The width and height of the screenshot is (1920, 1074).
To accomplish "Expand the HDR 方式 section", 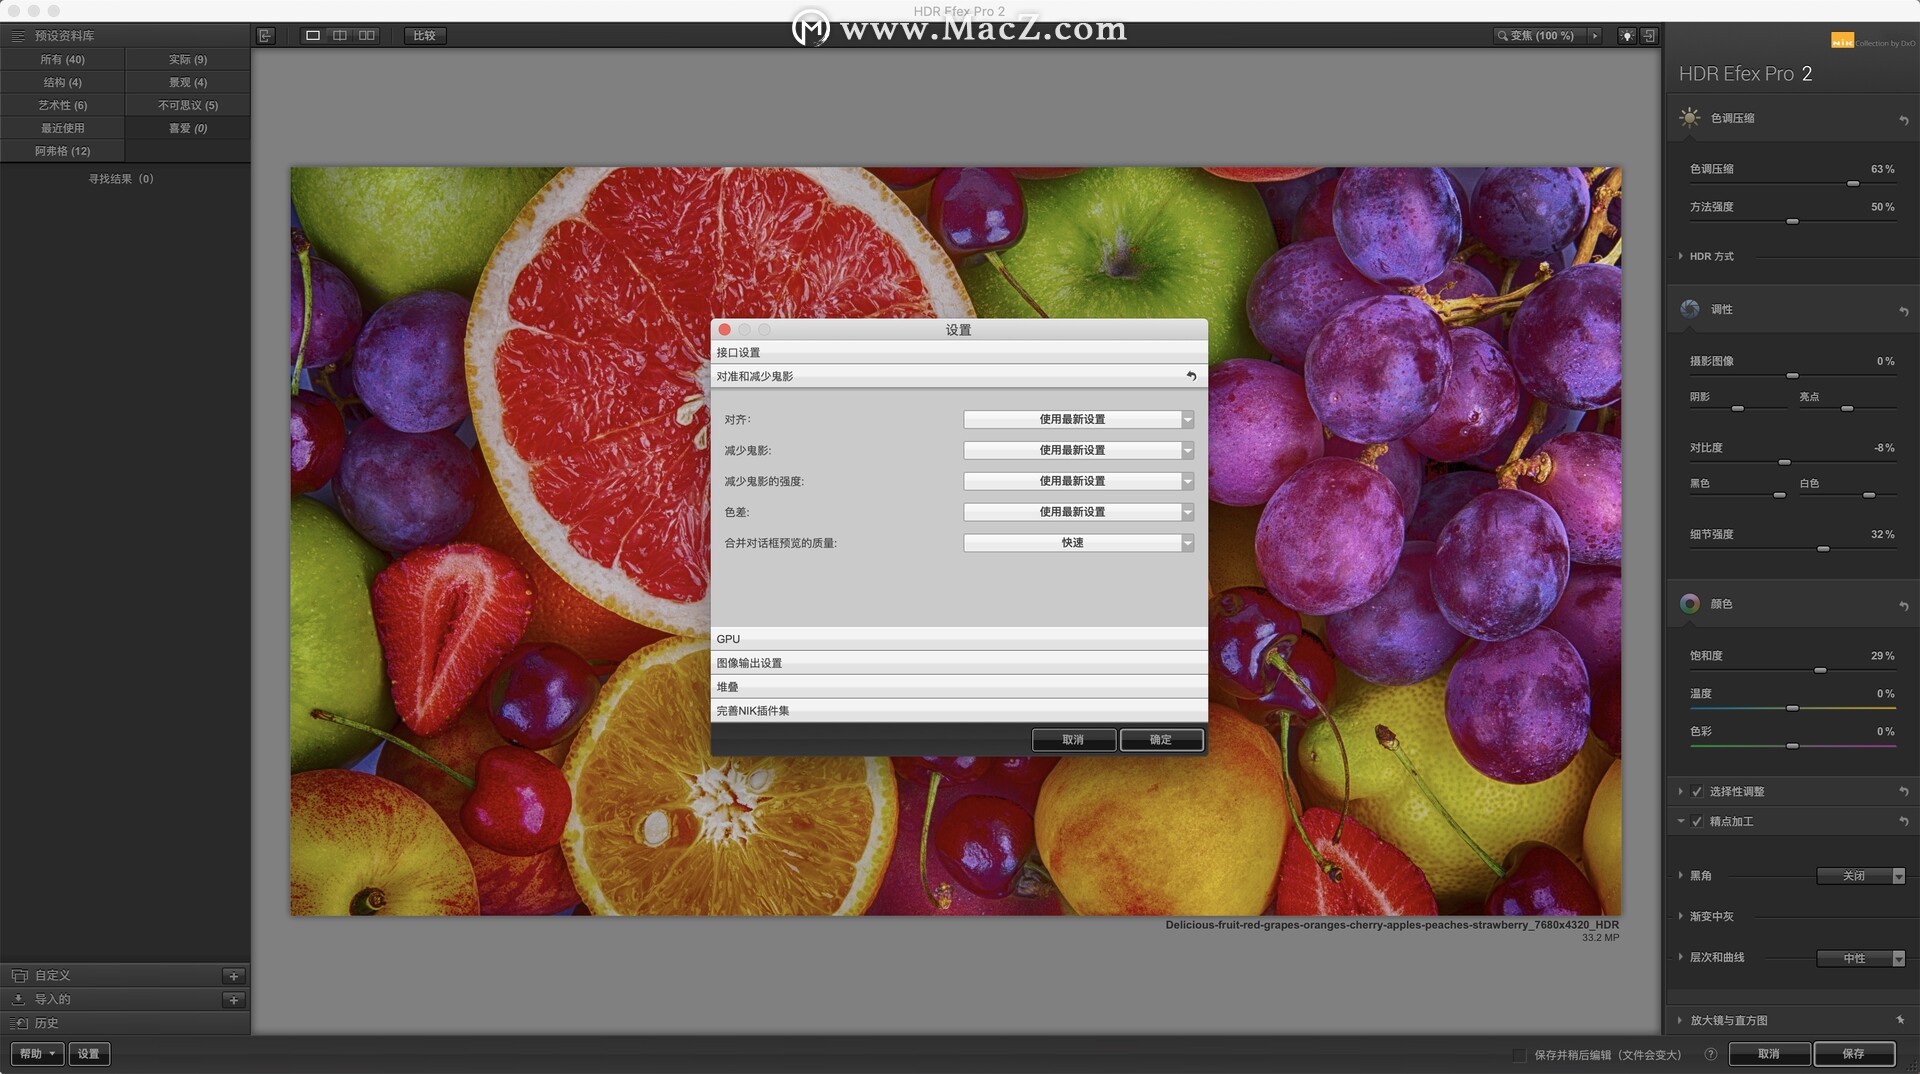I will point(1681,256).
